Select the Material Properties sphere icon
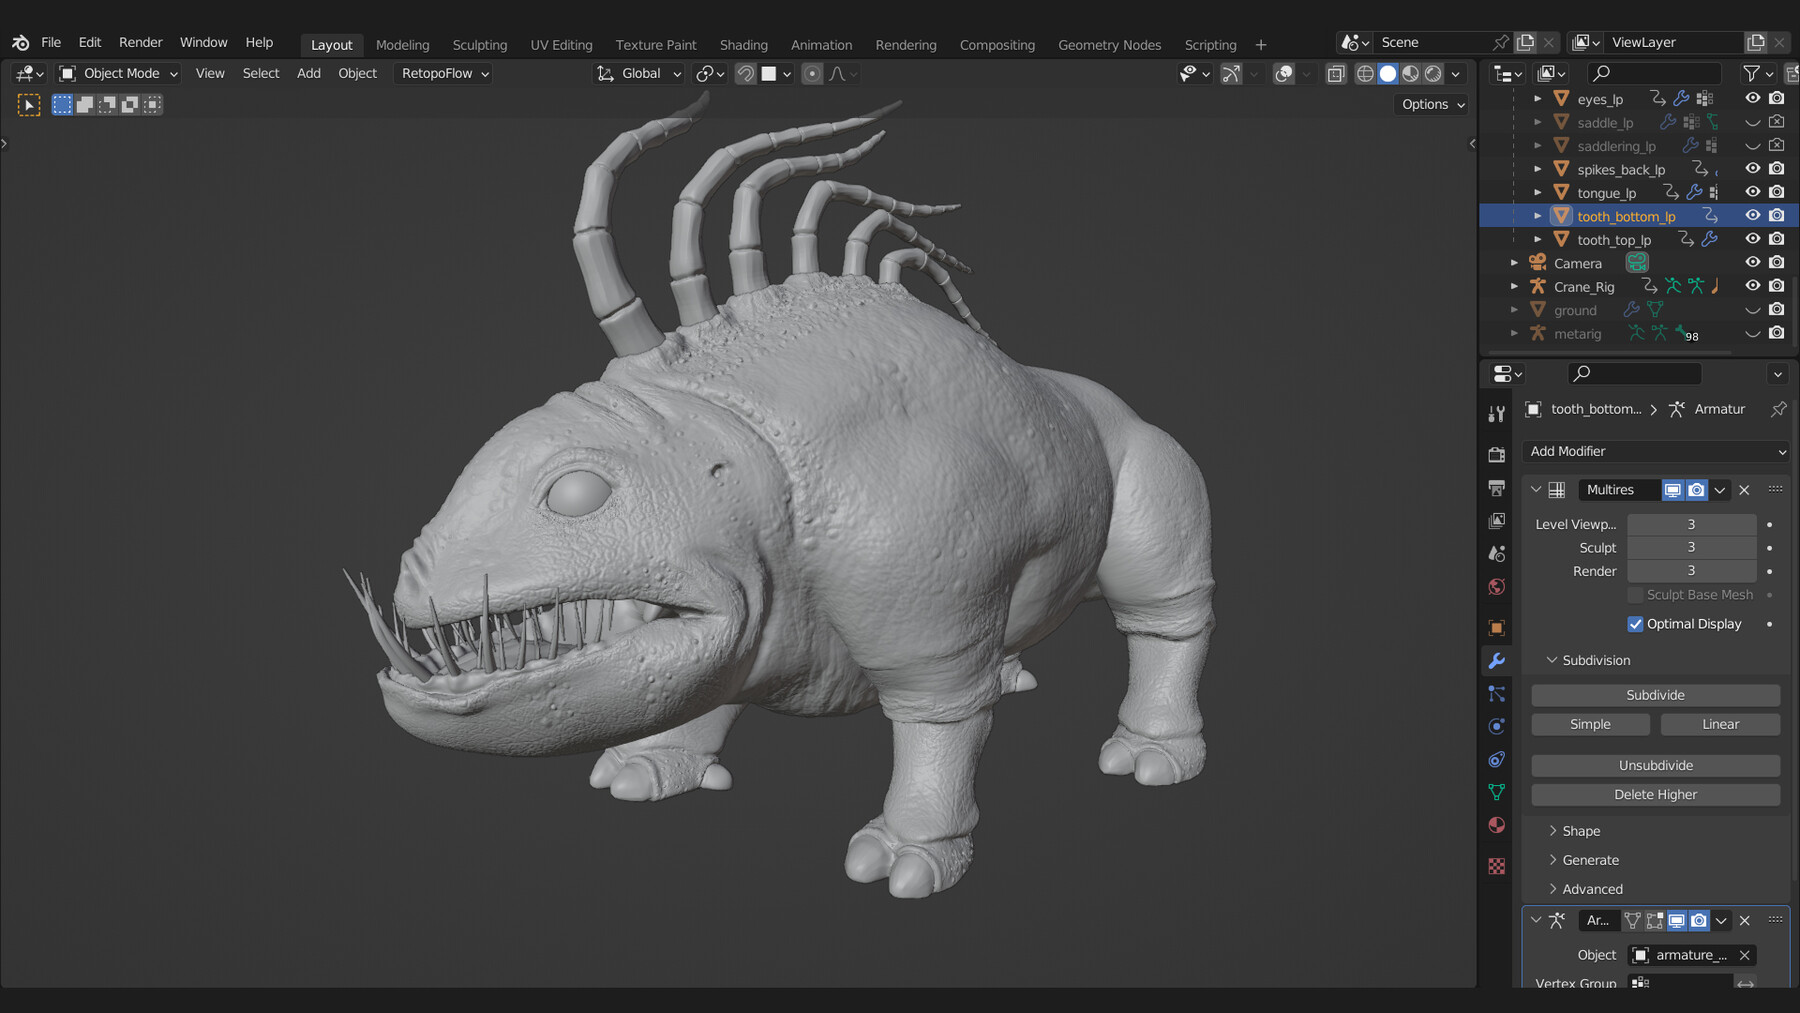The height and width of the screenshot is (1013, 1800). [x=1496, y=825]
